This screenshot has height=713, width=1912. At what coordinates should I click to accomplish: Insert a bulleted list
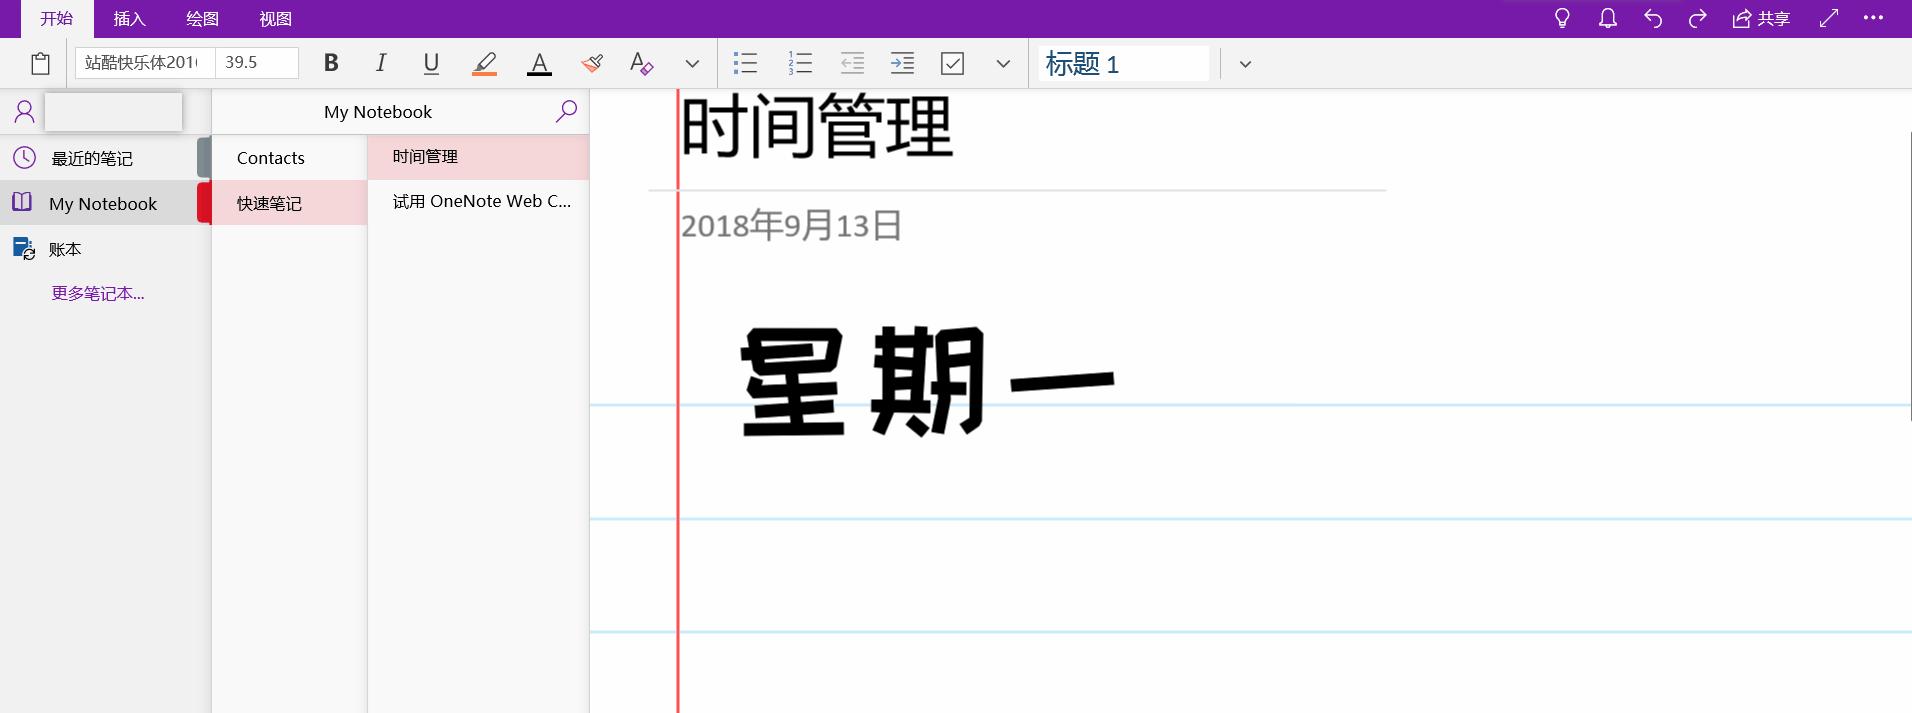745,64
